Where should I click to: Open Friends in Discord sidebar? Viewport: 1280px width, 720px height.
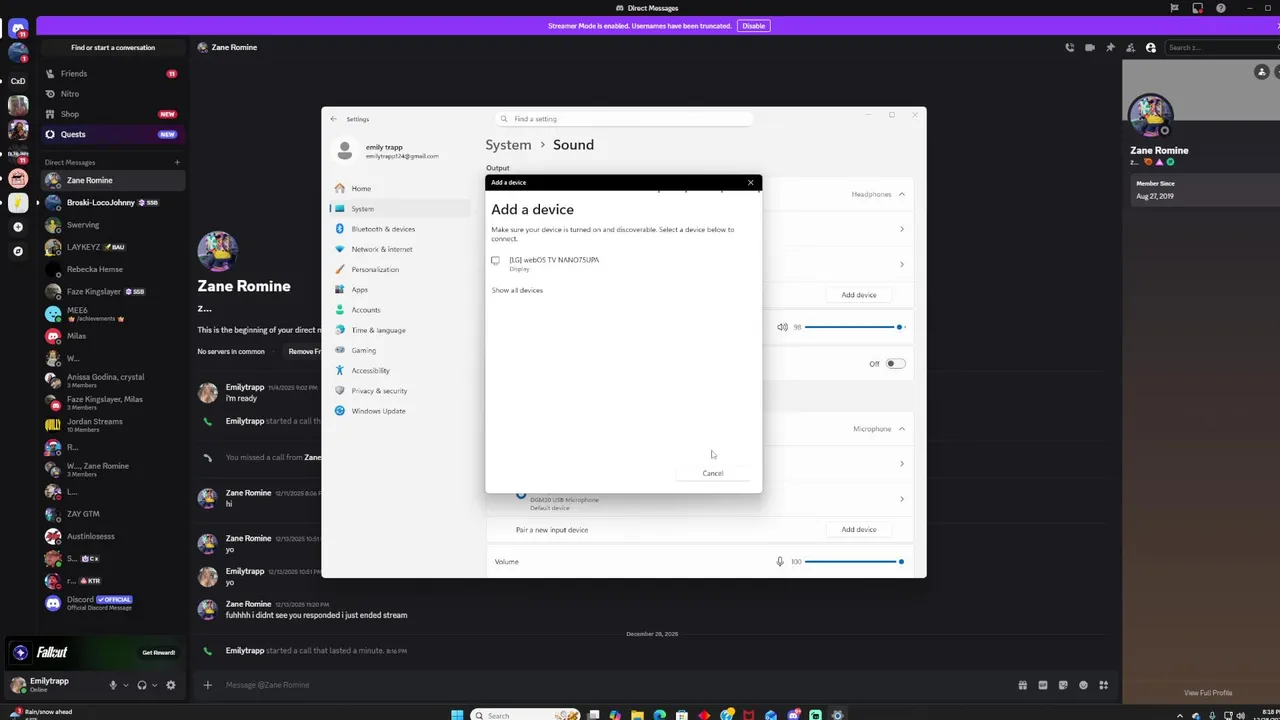112,73
